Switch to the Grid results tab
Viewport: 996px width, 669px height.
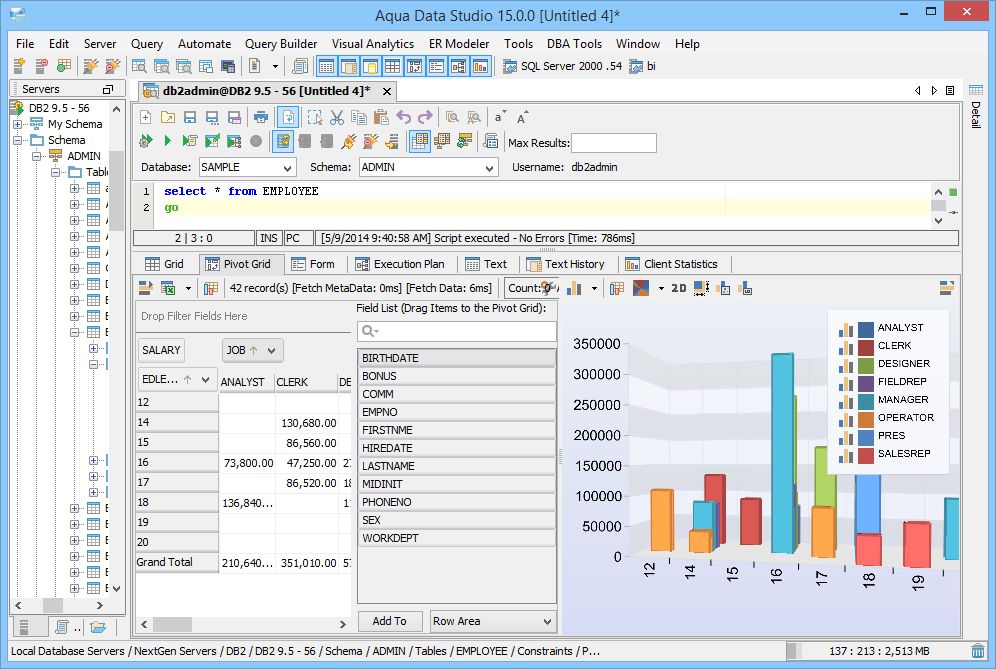165,264
